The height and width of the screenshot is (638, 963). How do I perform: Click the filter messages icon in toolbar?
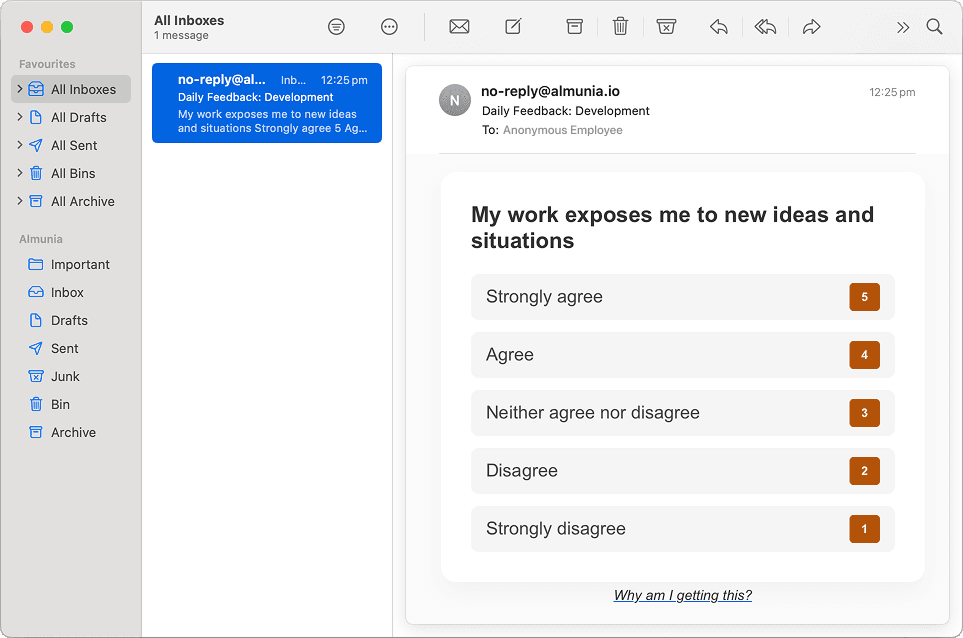[x=336, y=27]
